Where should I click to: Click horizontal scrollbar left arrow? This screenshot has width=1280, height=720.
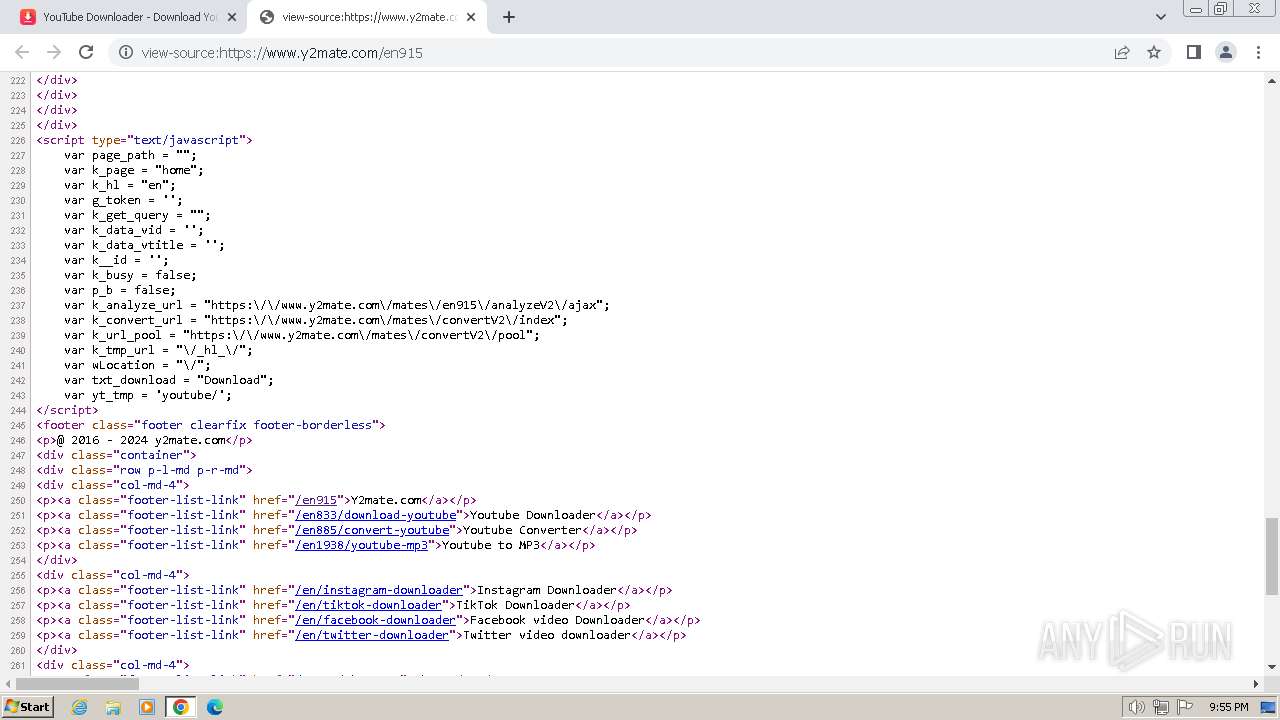click(x=9, y=684)
